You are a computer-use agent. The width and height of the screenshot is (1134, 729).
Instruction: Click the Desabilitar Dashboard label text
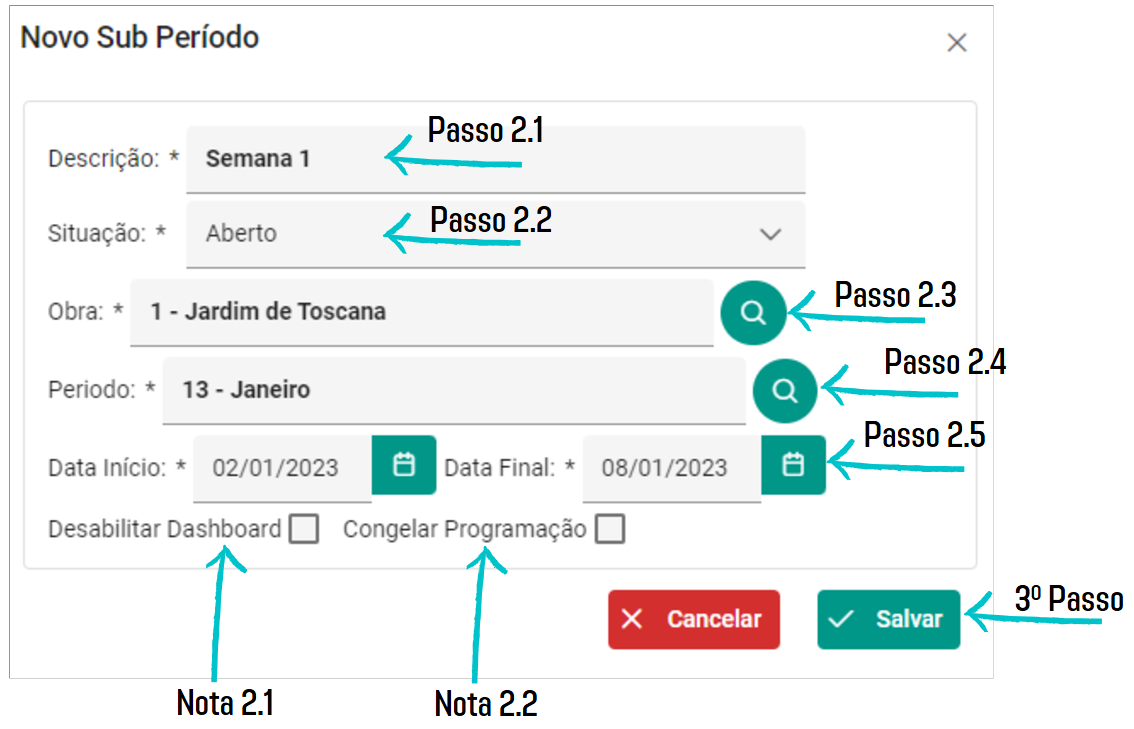(x=165, y=529)
